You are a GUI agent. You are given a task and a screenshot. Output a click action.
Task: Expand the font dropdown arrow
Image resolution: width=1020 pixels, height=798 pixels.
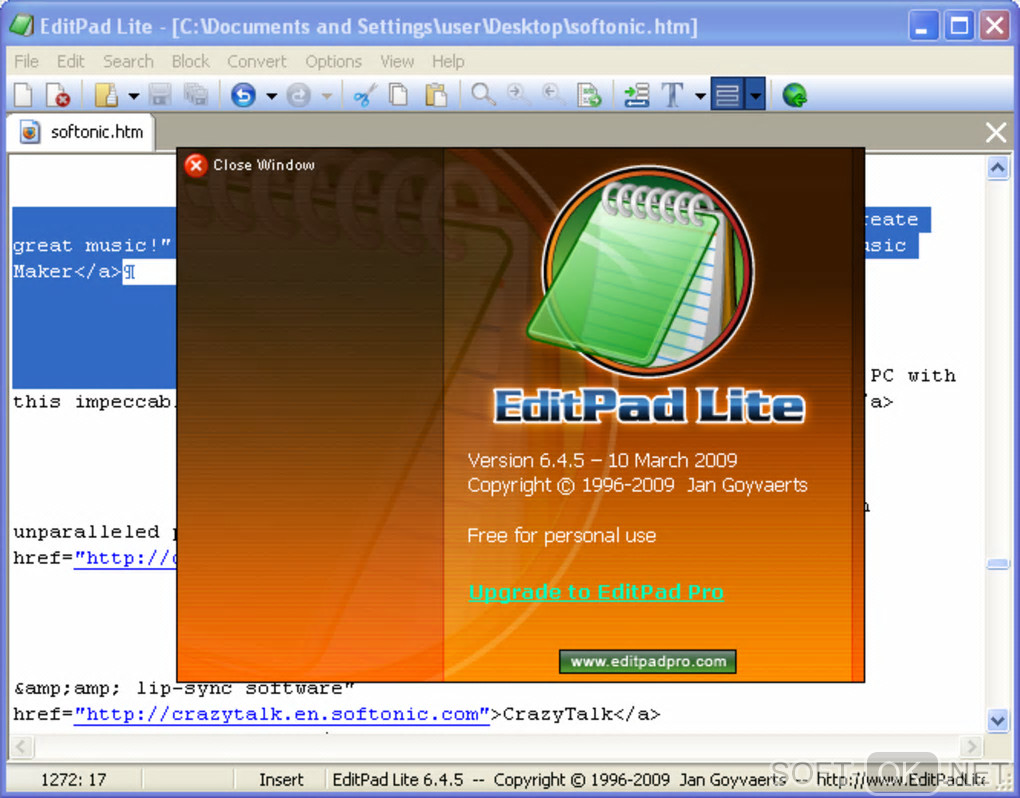click(700, 96)
